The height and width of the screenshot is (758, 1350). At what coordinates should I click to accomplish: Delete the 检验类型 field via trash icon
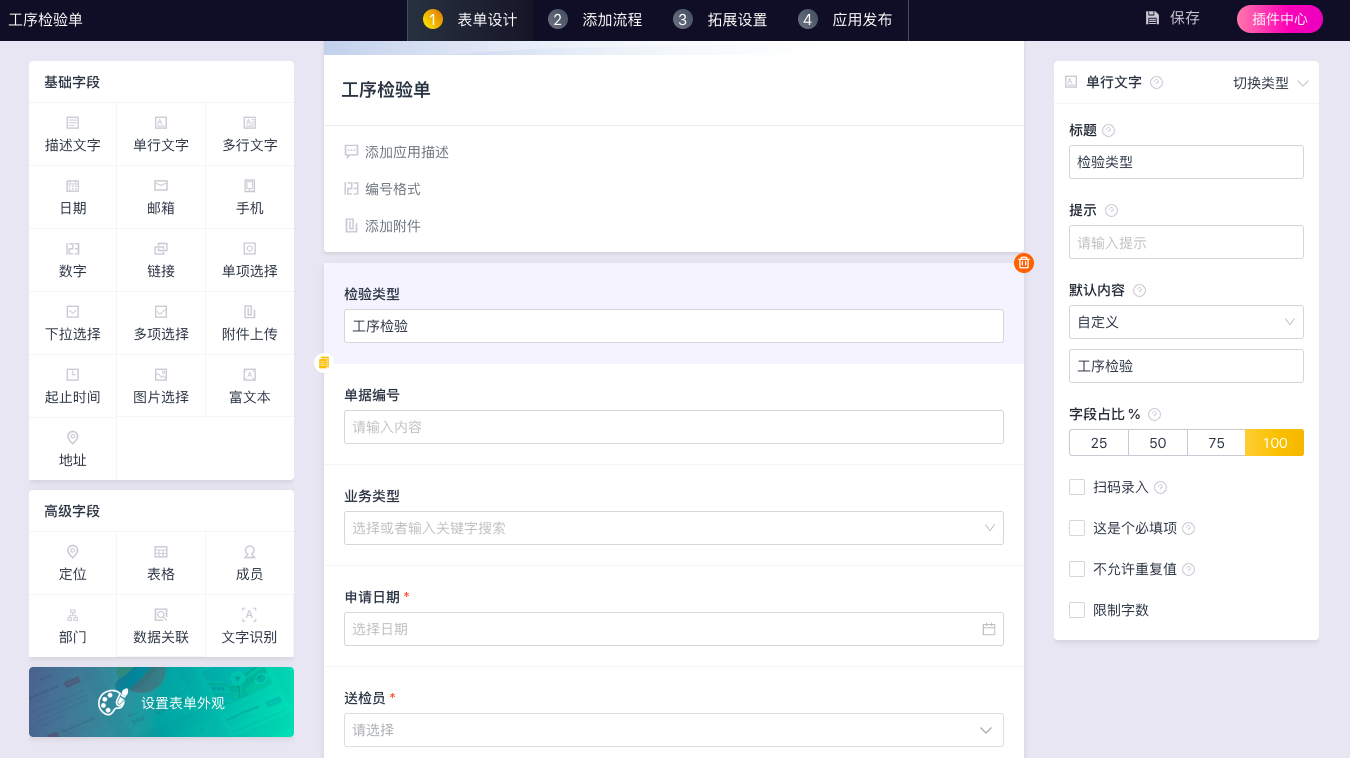[1024, 263]
